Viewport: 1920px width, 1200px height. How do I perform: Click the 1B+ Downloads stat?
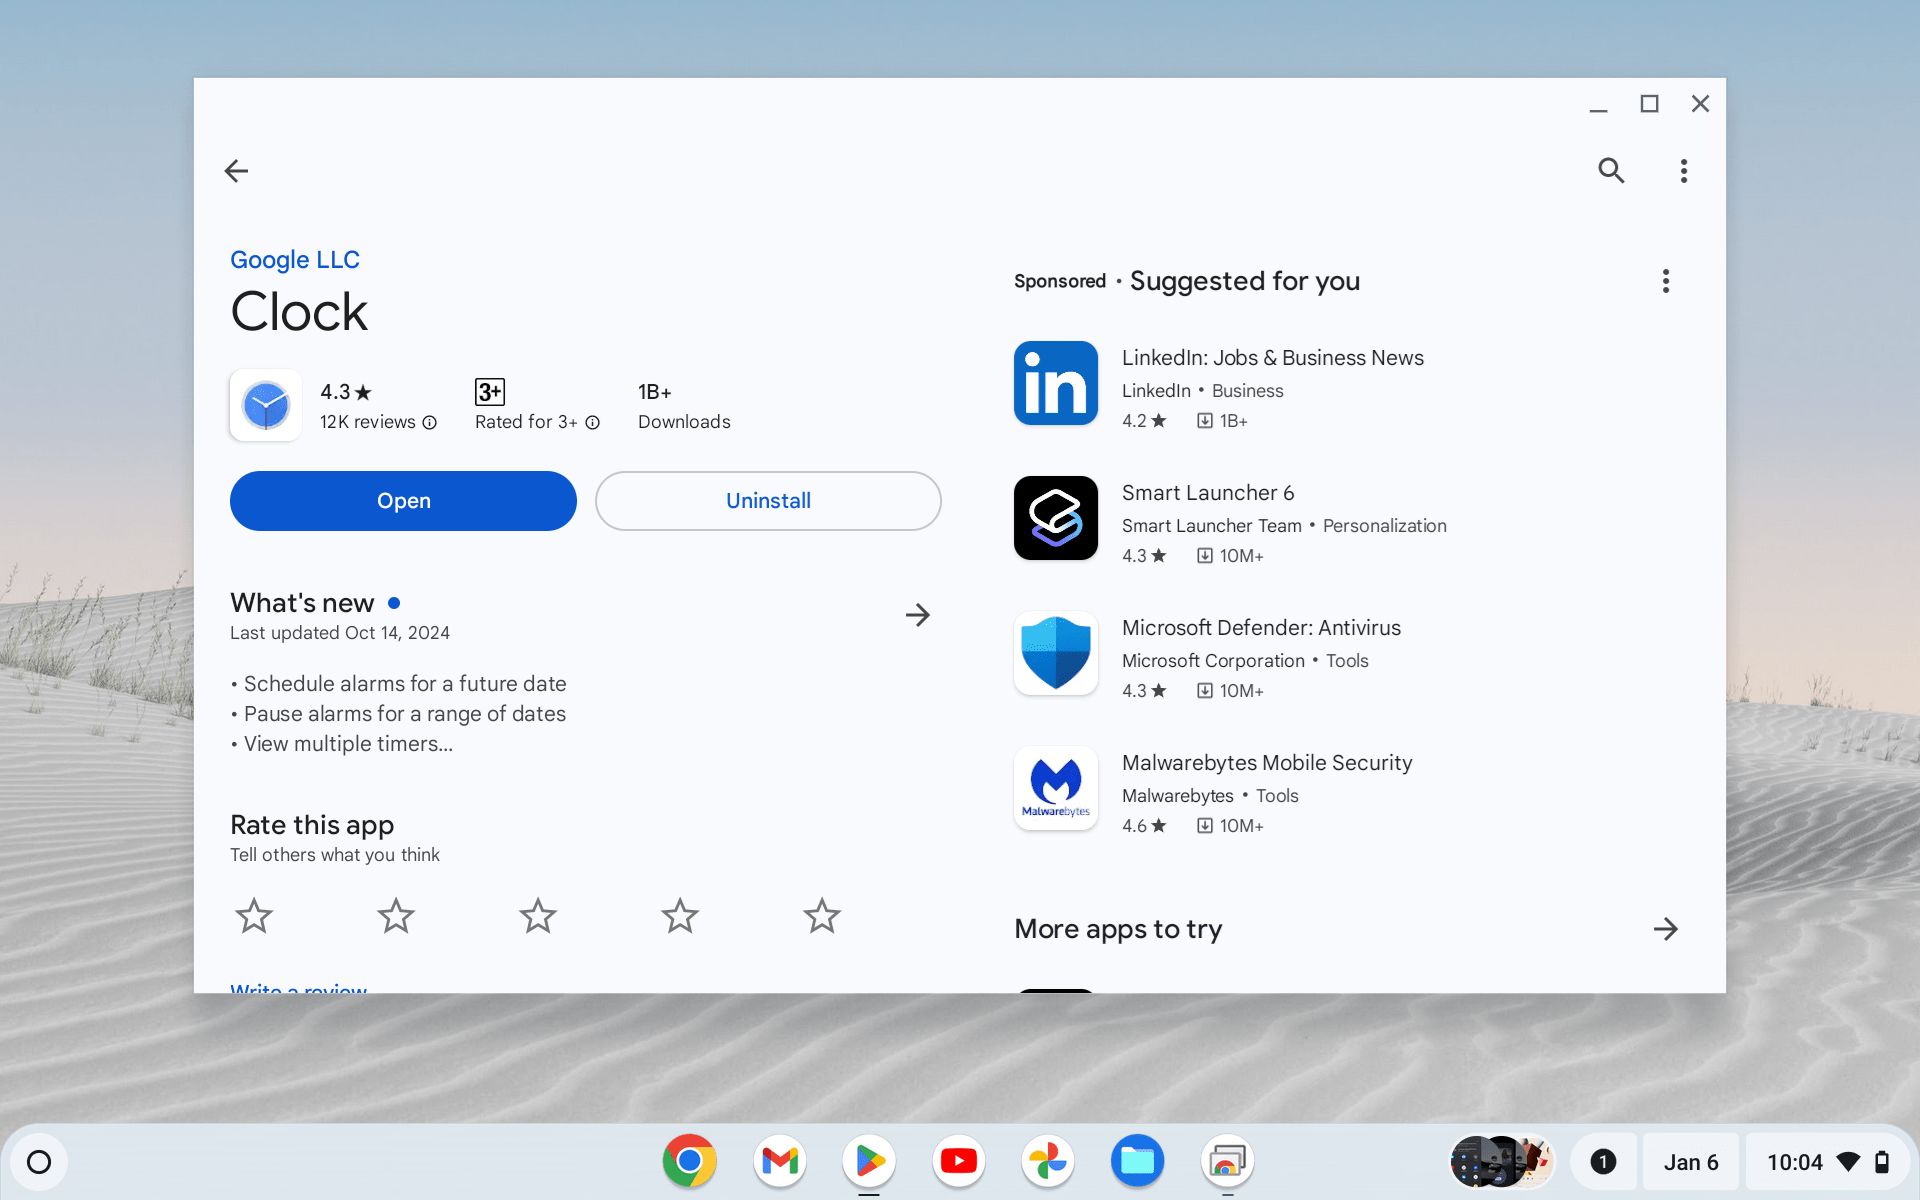click(684, 406)
